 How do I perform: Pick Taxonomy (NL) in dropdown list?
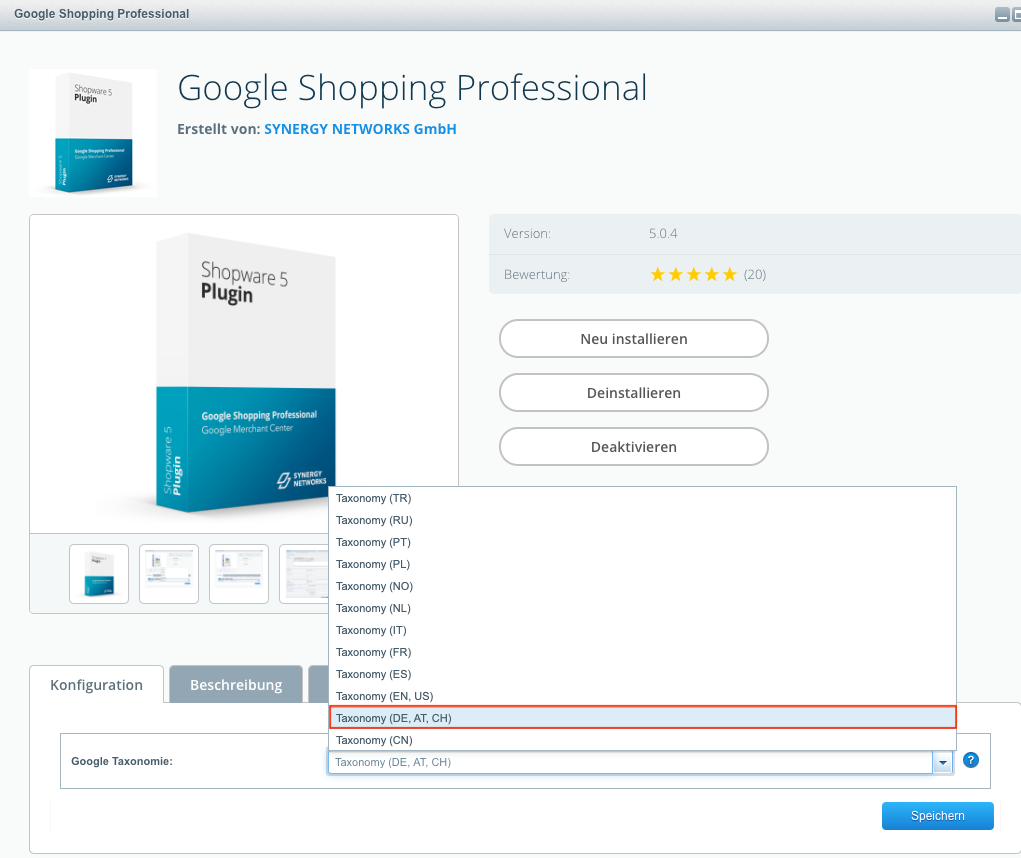pyautogui.click(x=642, y=608)
